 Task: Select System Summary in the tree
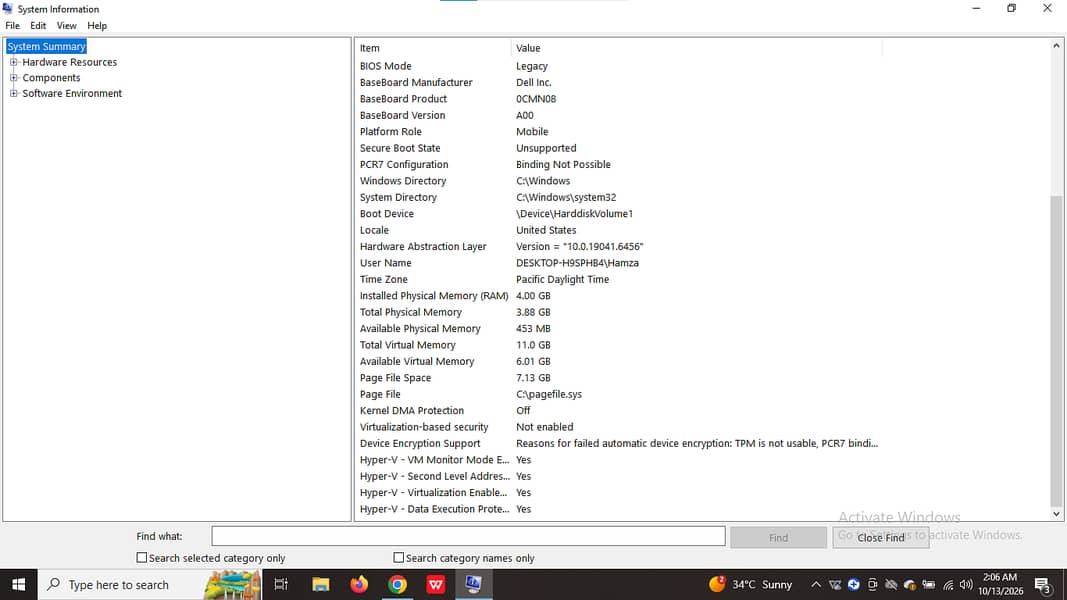[46, 46]
